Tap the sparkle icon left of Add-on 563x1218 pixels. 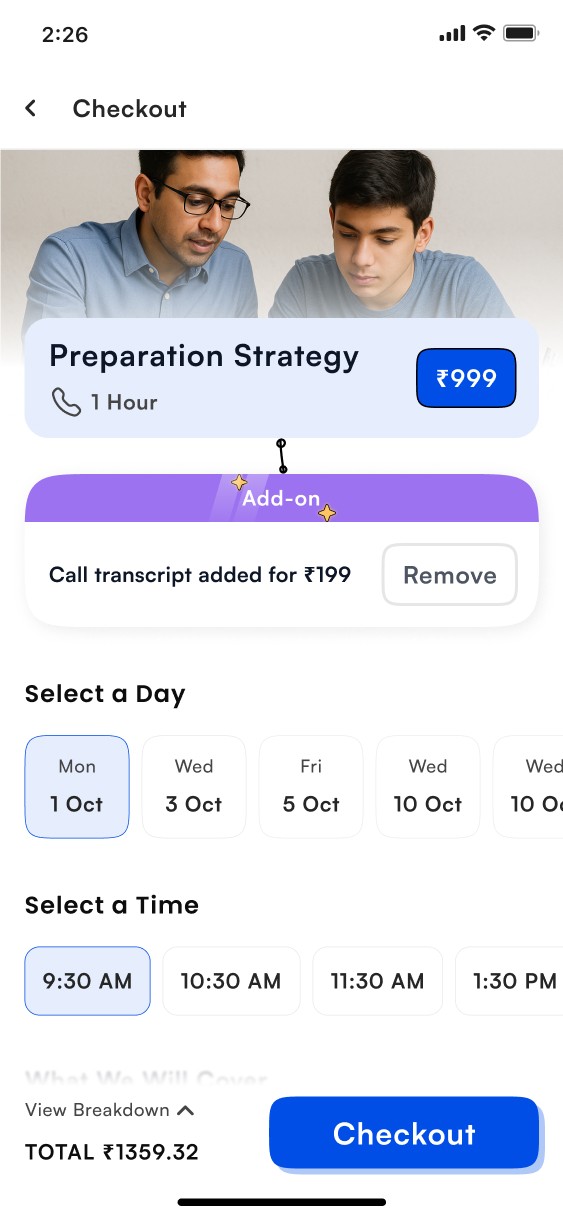click(x=239, y=483)
